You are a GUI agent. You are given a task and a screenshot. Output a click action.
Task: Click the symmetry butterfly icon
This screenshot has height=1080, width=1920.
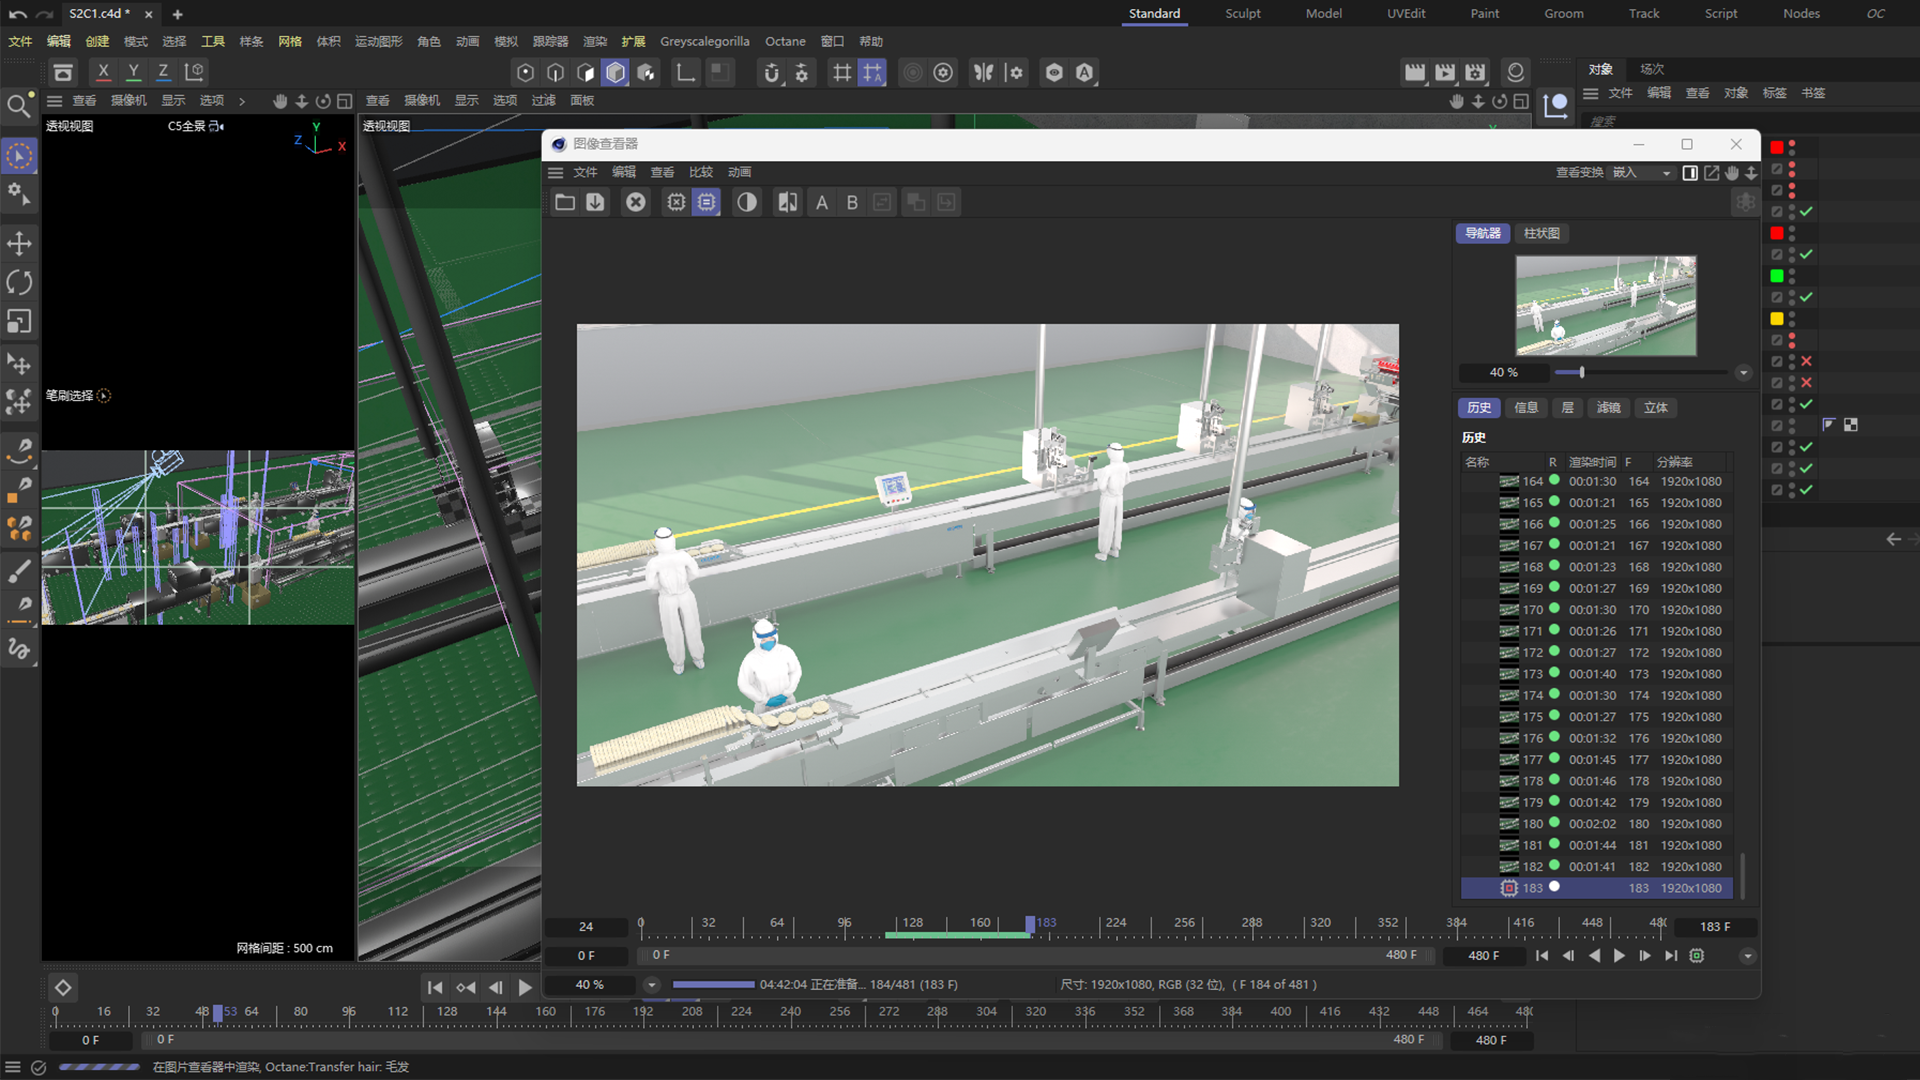(x=984, y=72)
